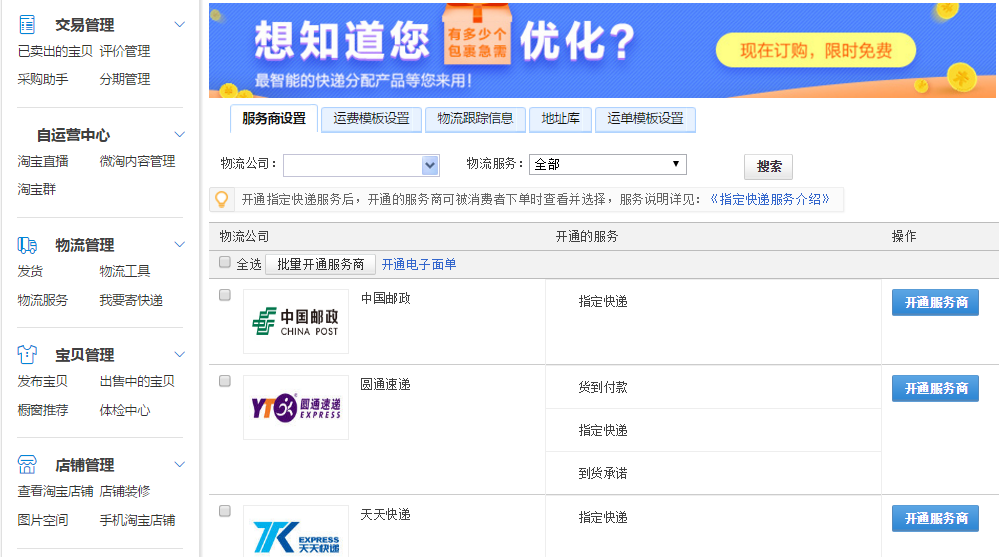
Task: Click the 交易管理 document icon
Action: pyautogui.click(x=27, y=24)
